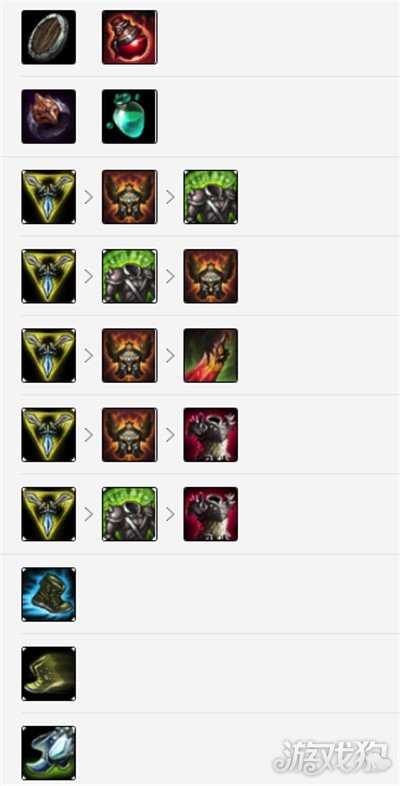Click the yellow triangle icon in first build row
Image resolution: width=400 pixels, height=786 pixels.
[49, 196]
